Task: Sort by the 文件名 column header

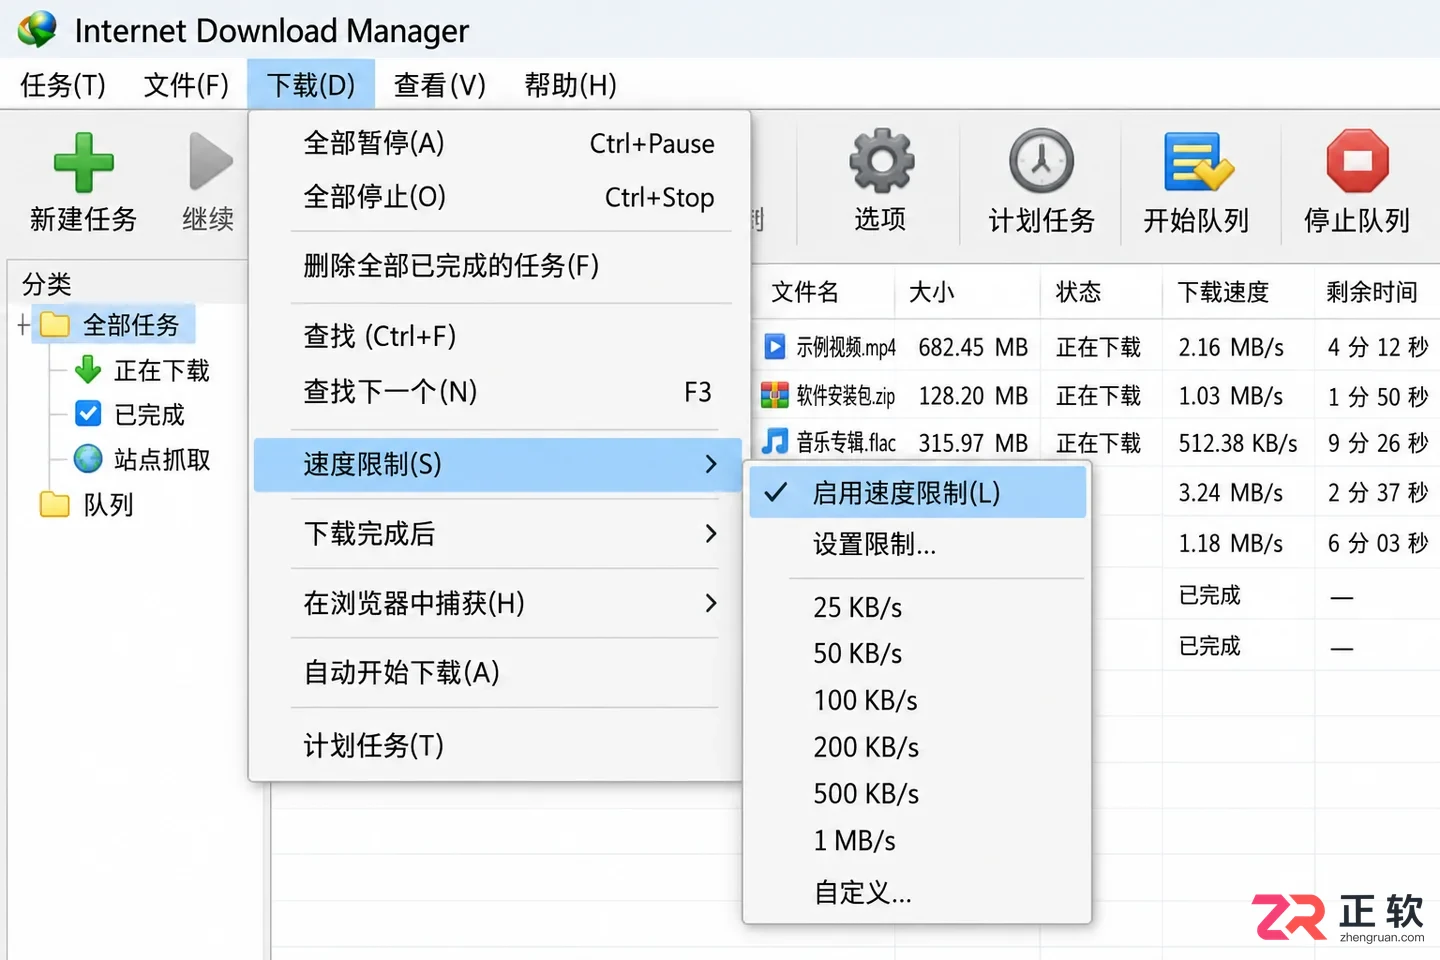Action: click(x=805, y=292)
